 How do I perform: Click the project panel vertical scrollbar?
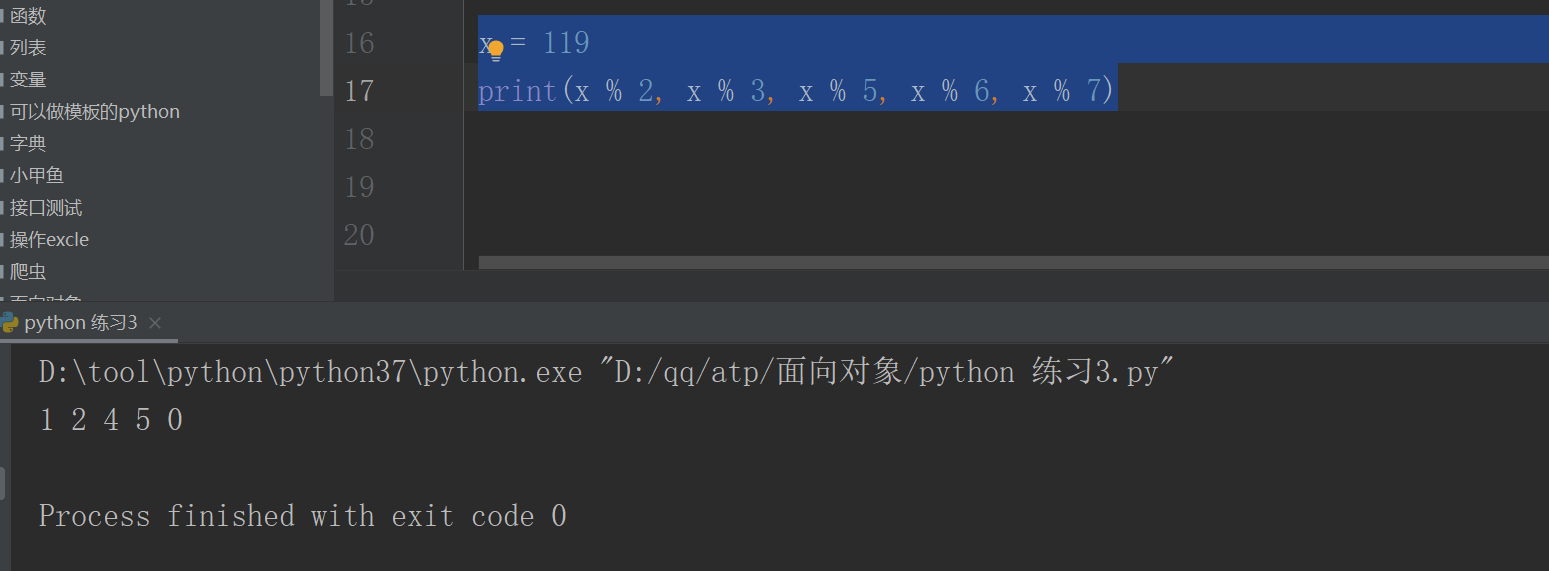click(x=326, y=48)
